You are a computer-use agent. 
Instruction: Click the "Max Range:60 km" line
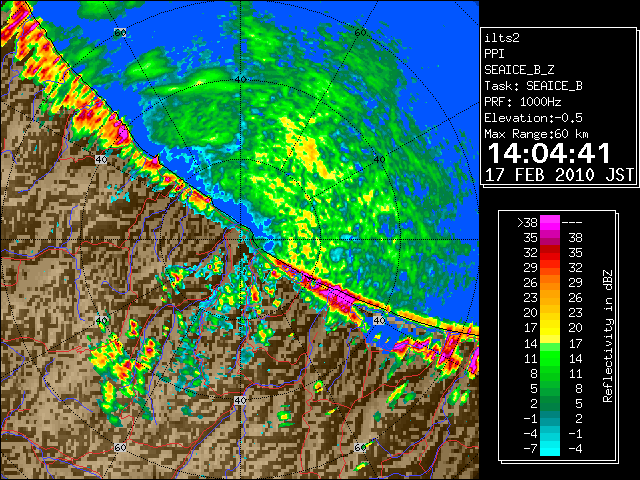[x=536, y=134]
